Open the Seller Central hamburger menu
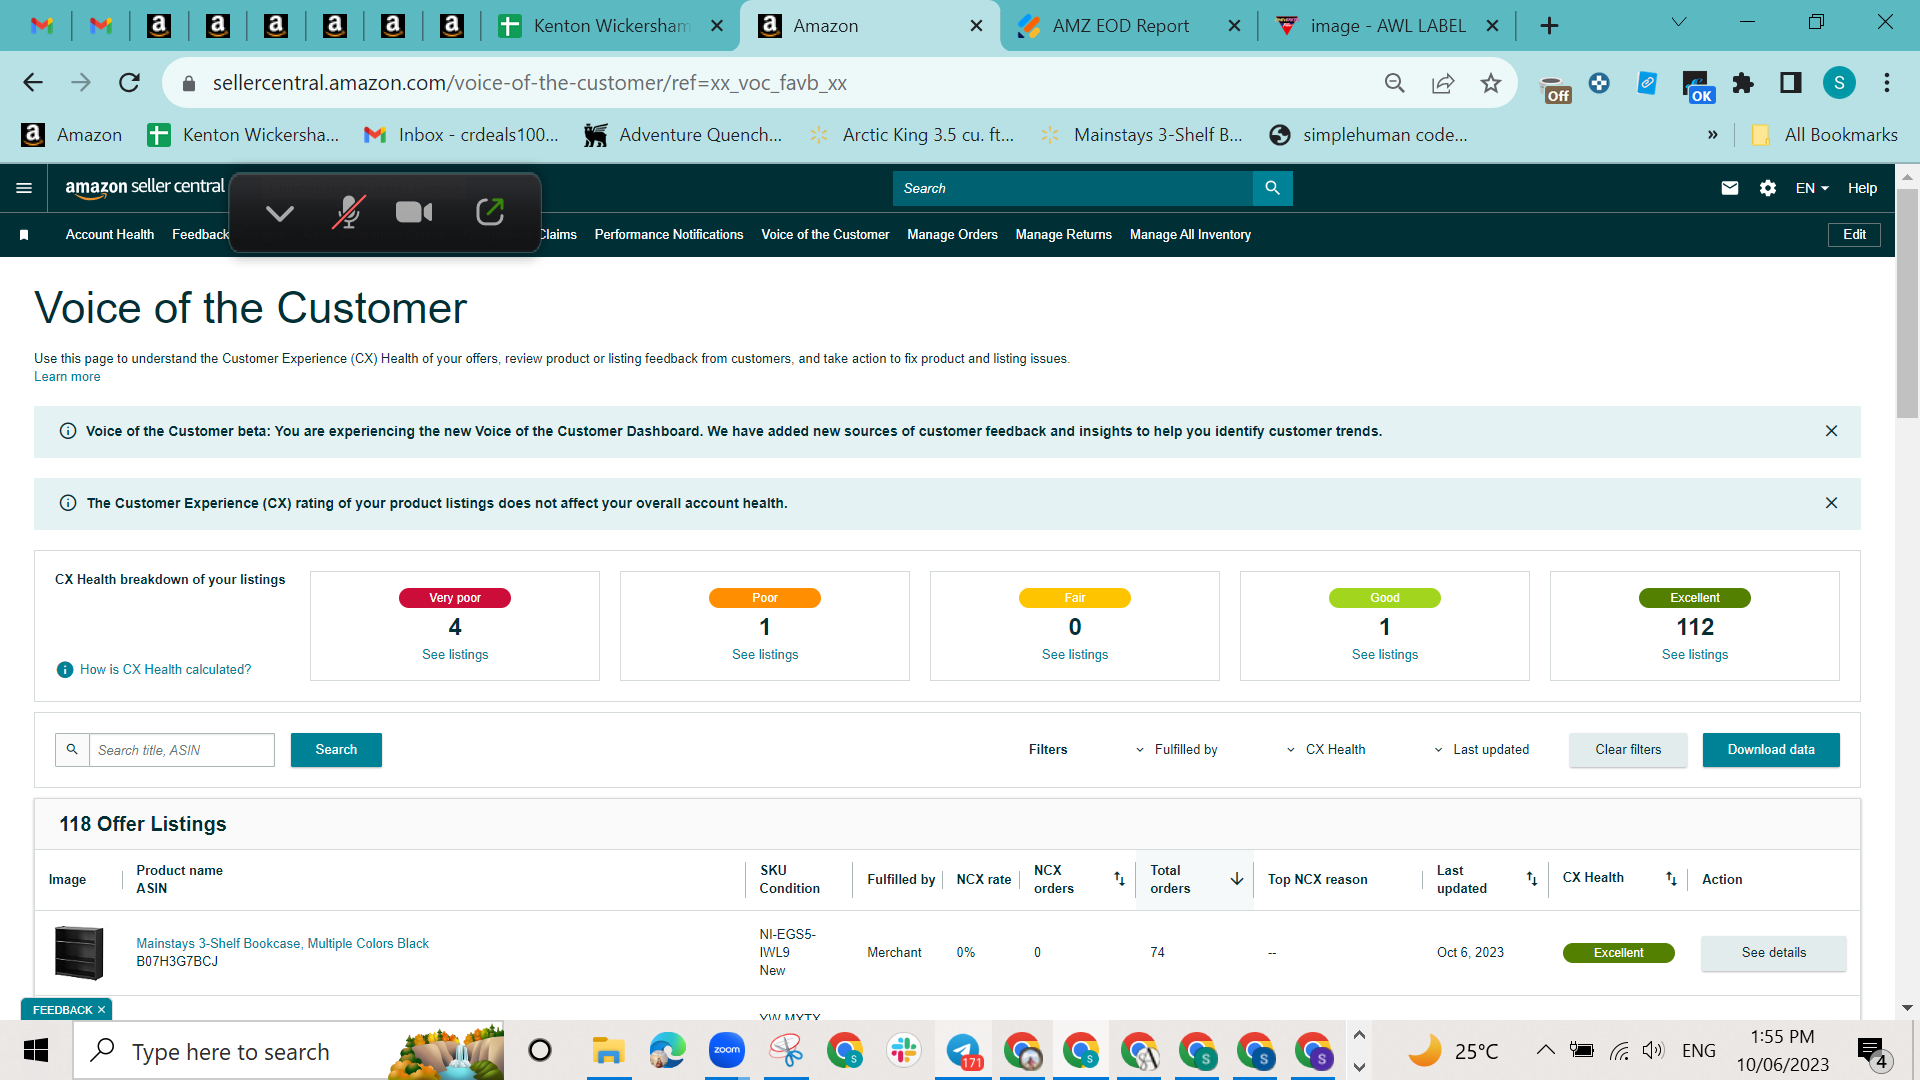Image resolution: width=1920 pixels, height=1080 pixels. pyautogui.click(x=24, y=188)
